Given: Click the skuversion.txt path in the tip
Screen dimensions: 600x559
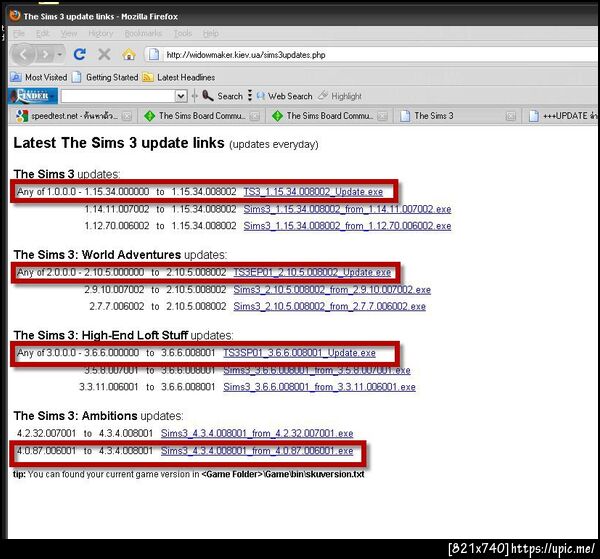Looking at the screenshot, I should tap(283, 474).
